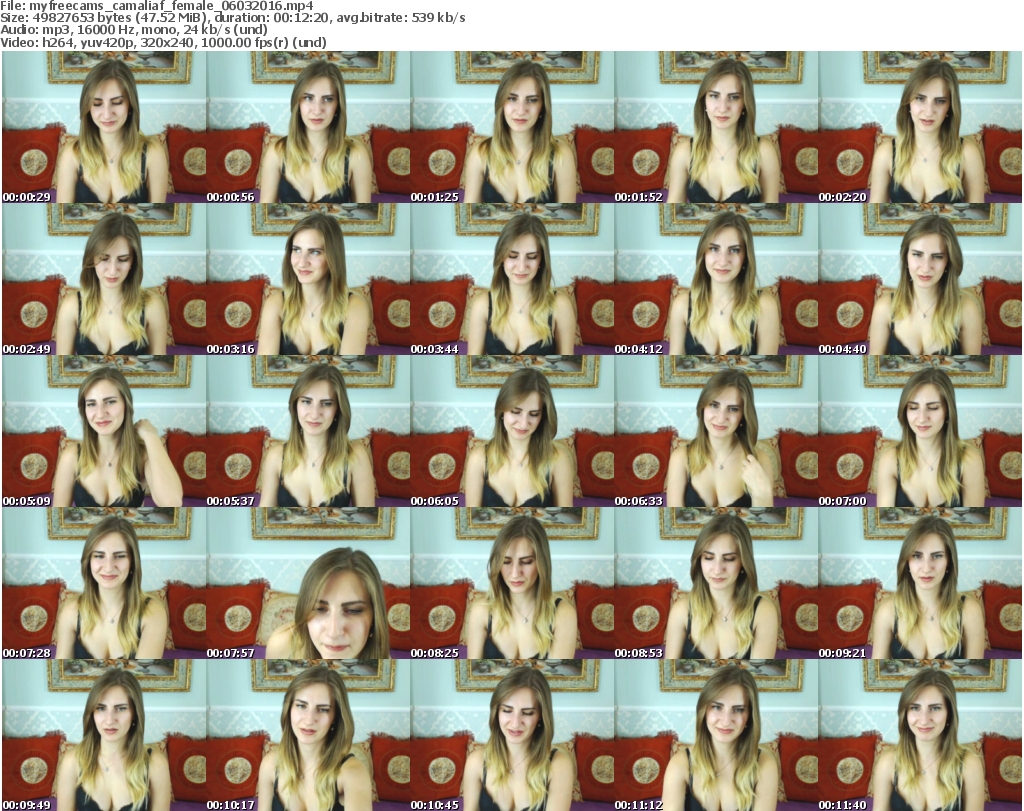Click the thumbnail stamped 00:01:25
Screen dimensions: 1024x811
click(x=512, y=127)
